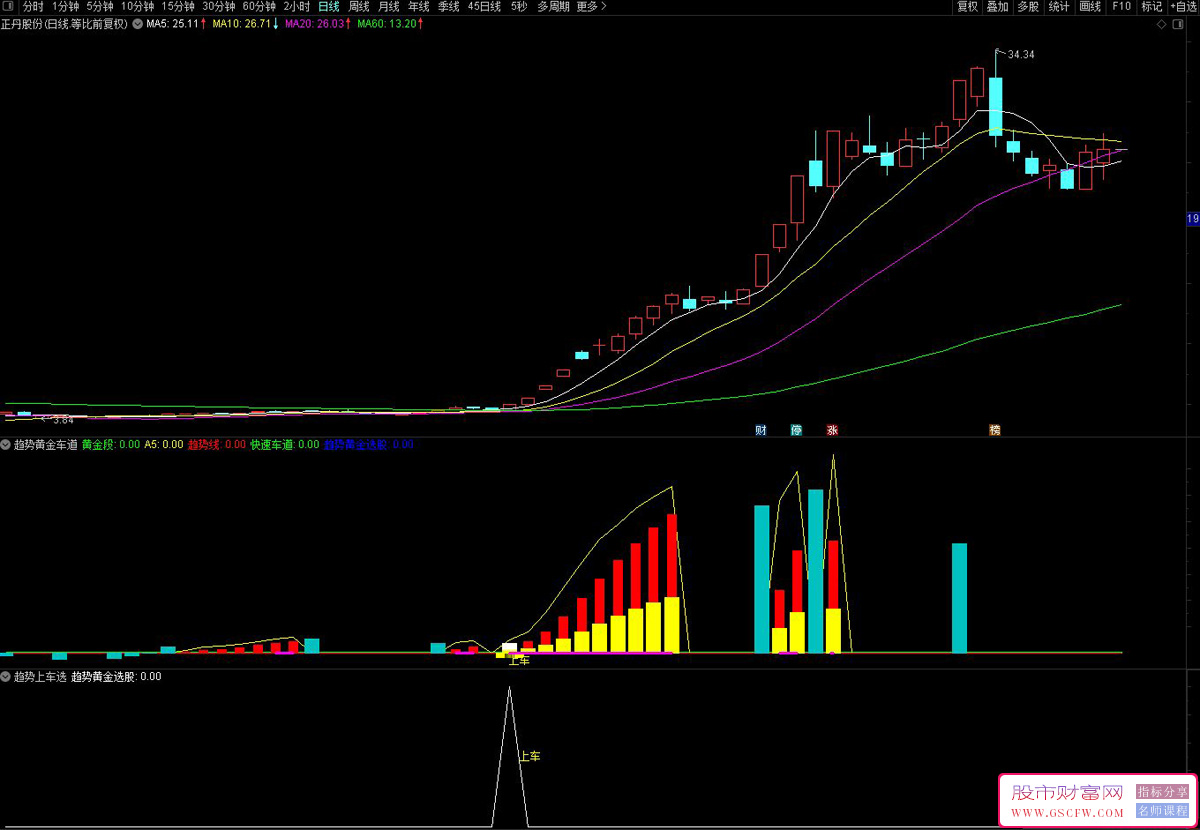1200x830 pixels.
Task: Select the 周线 weekly period
Action: (359, 6)
